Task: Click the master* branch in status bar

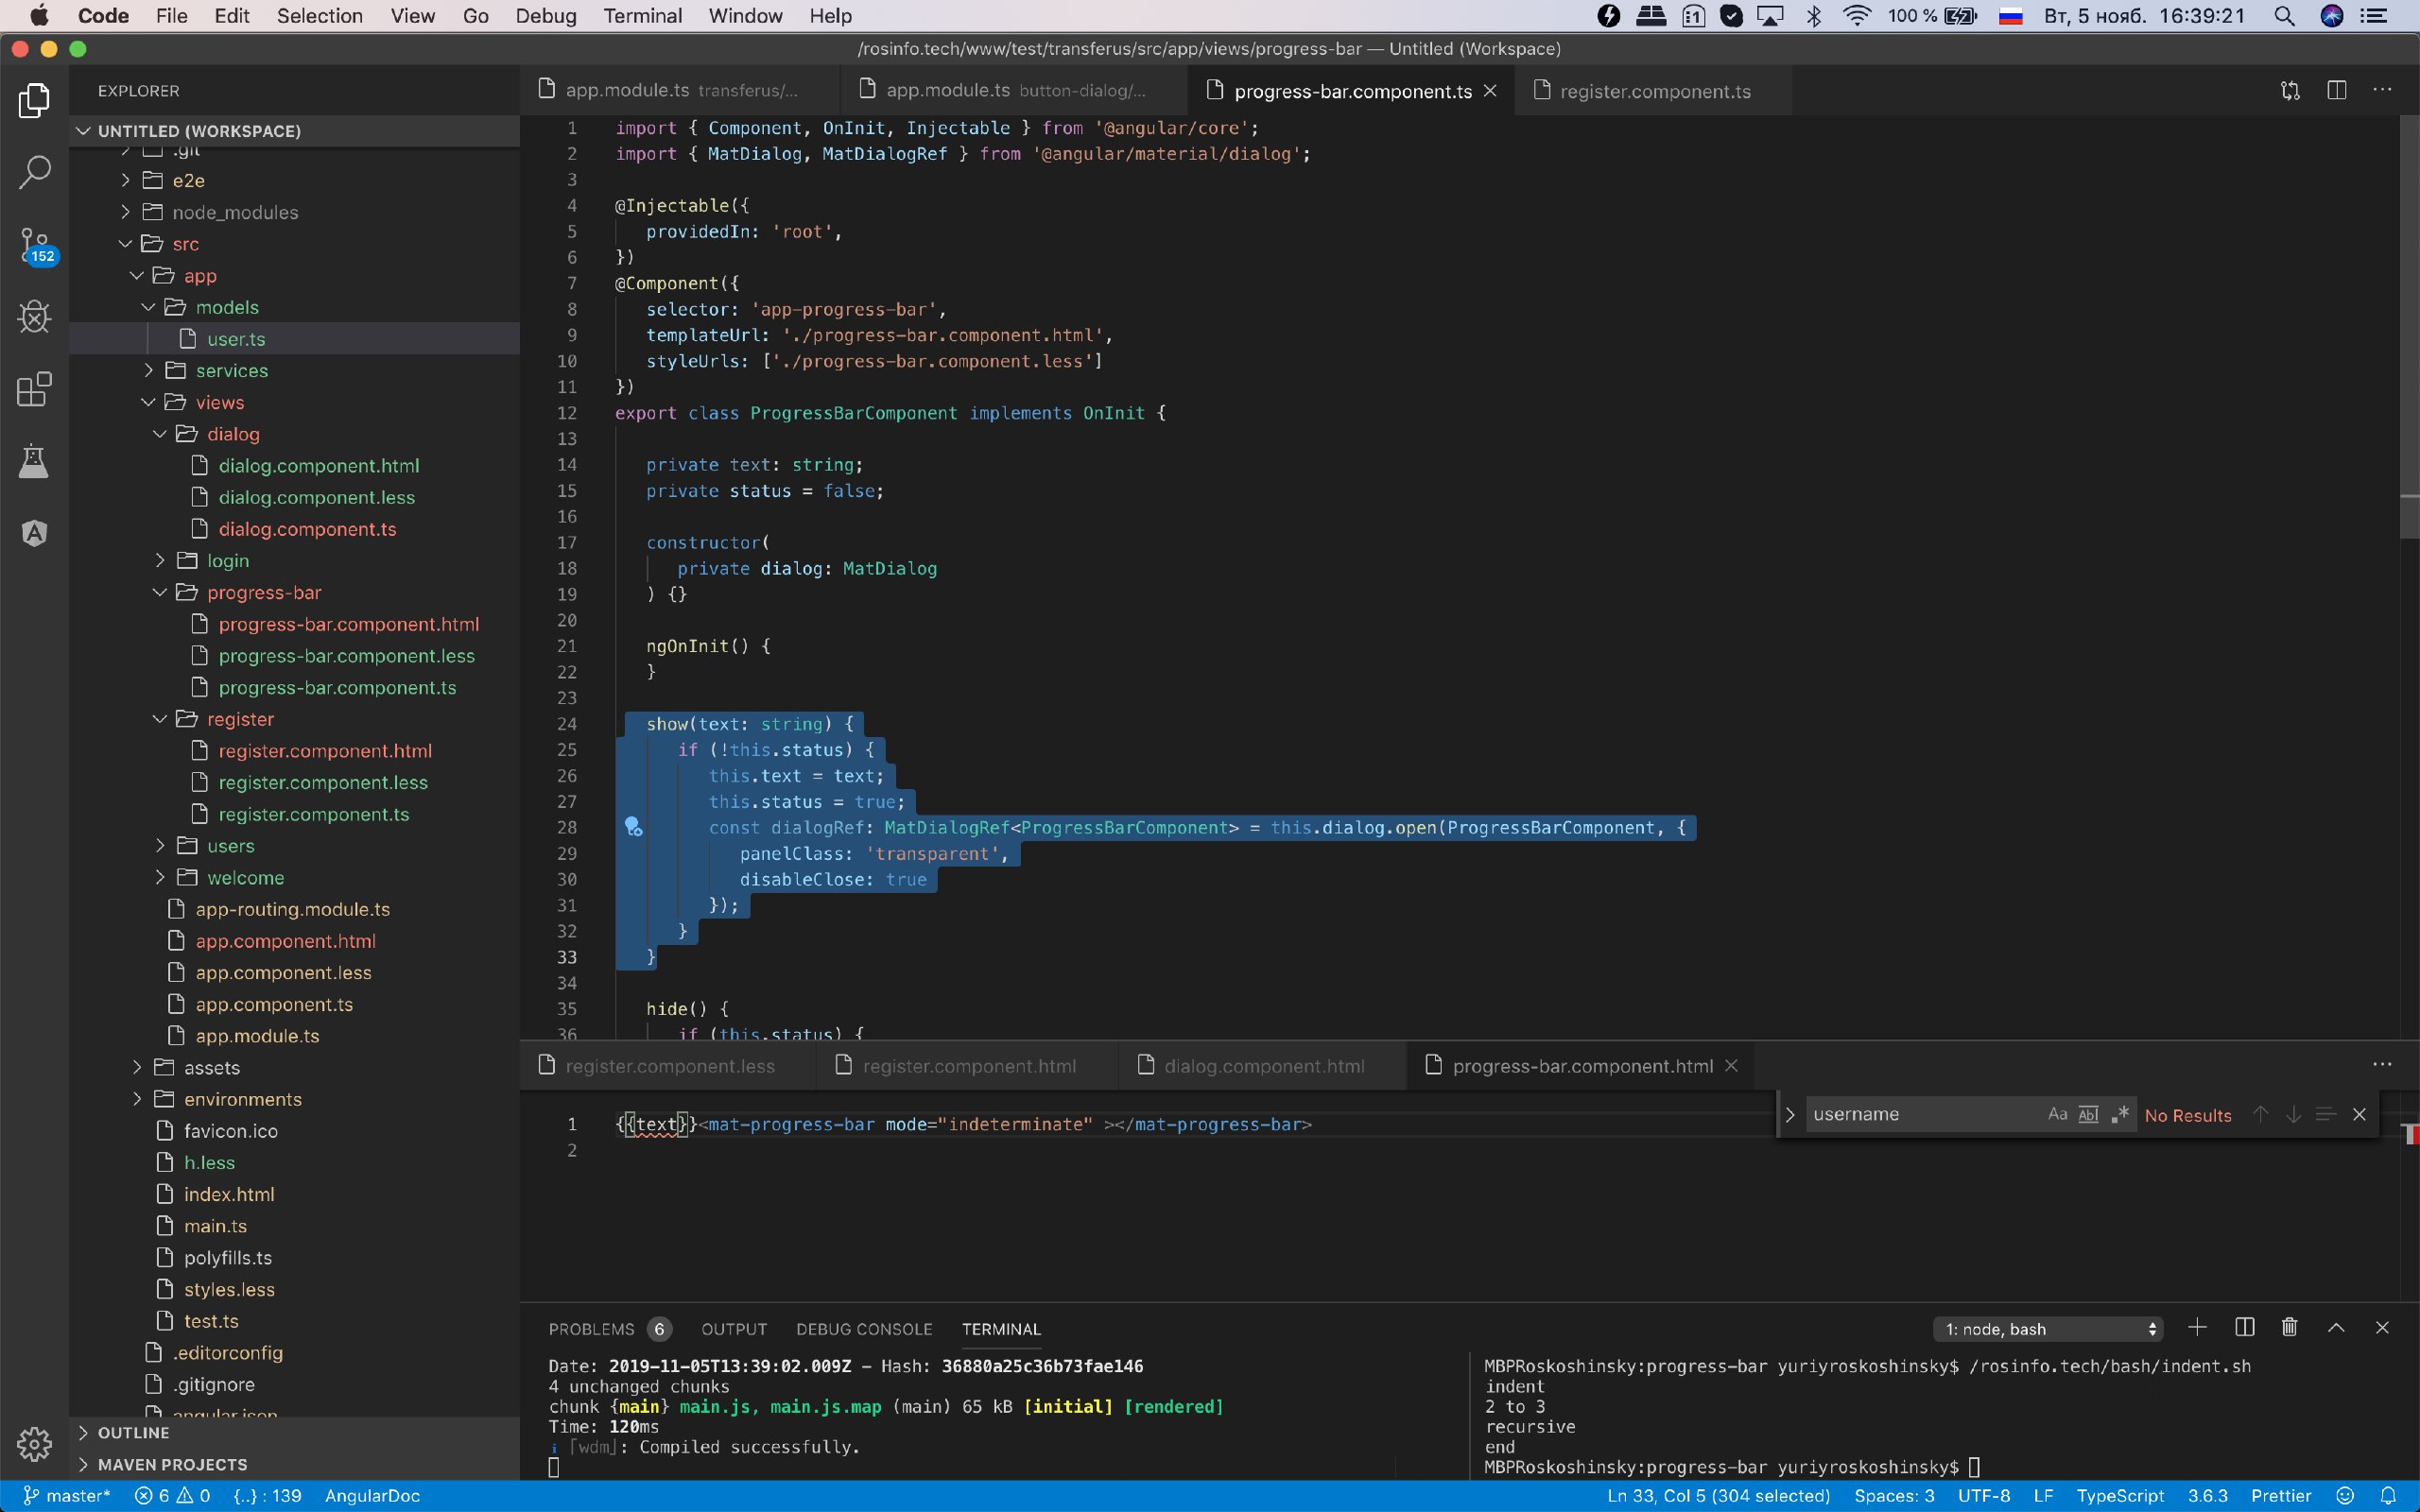Action: (66, 1496)
